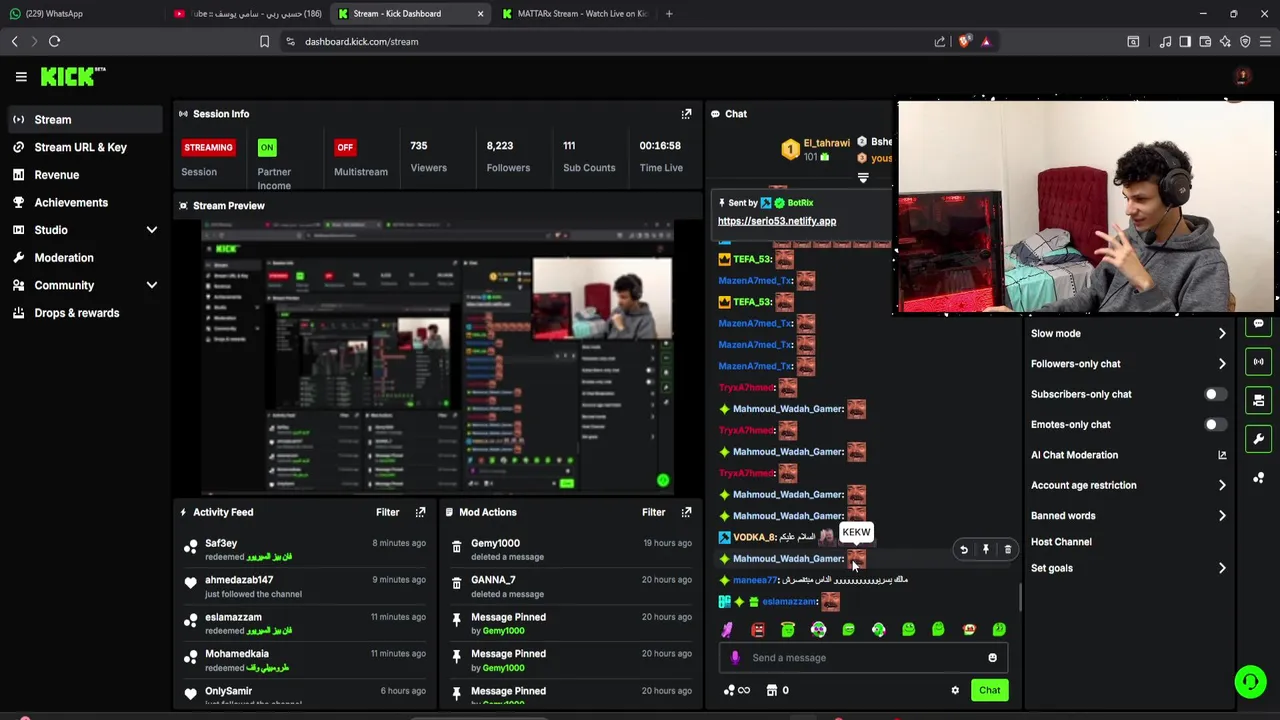Open Brave VPN shield icon
Image resolution: width=1280 pixels, height=720 pixels.
pyautogui.click(x=1245, y=42)
